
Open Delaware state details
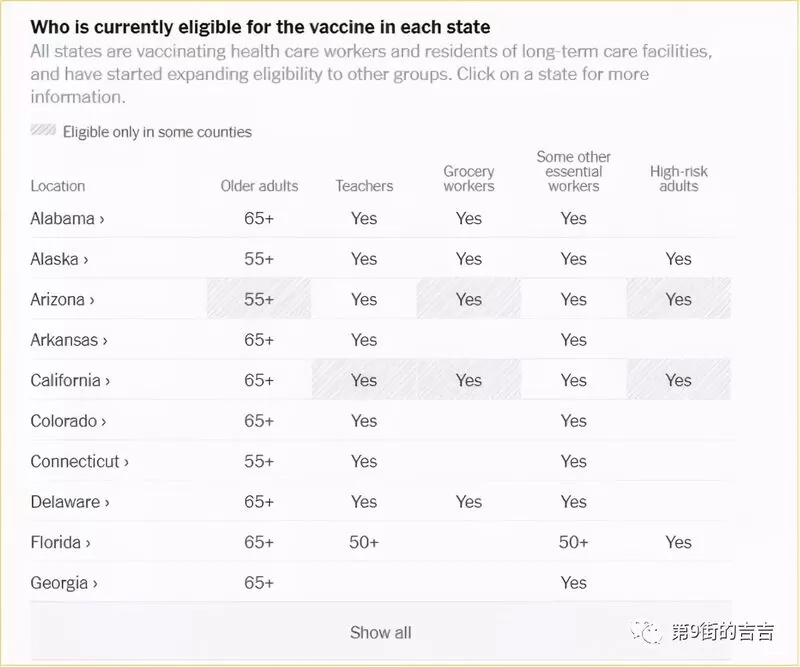[70, 502]
